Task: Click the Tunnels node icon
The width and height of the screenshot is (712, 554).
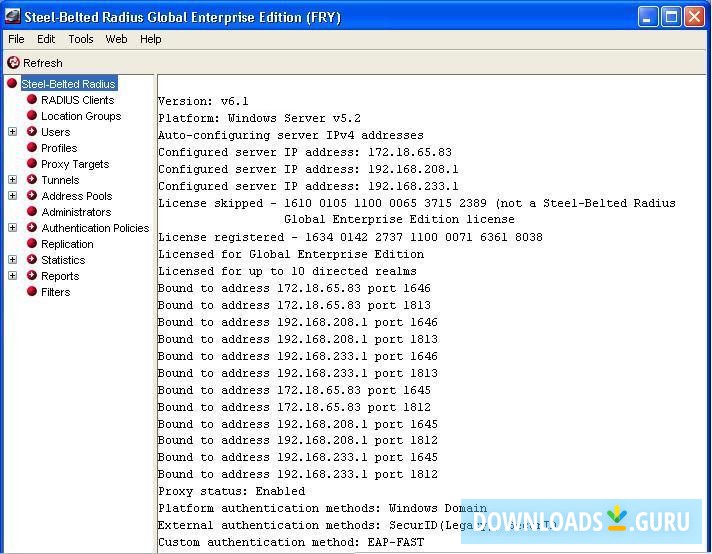Action: (32, 179)
